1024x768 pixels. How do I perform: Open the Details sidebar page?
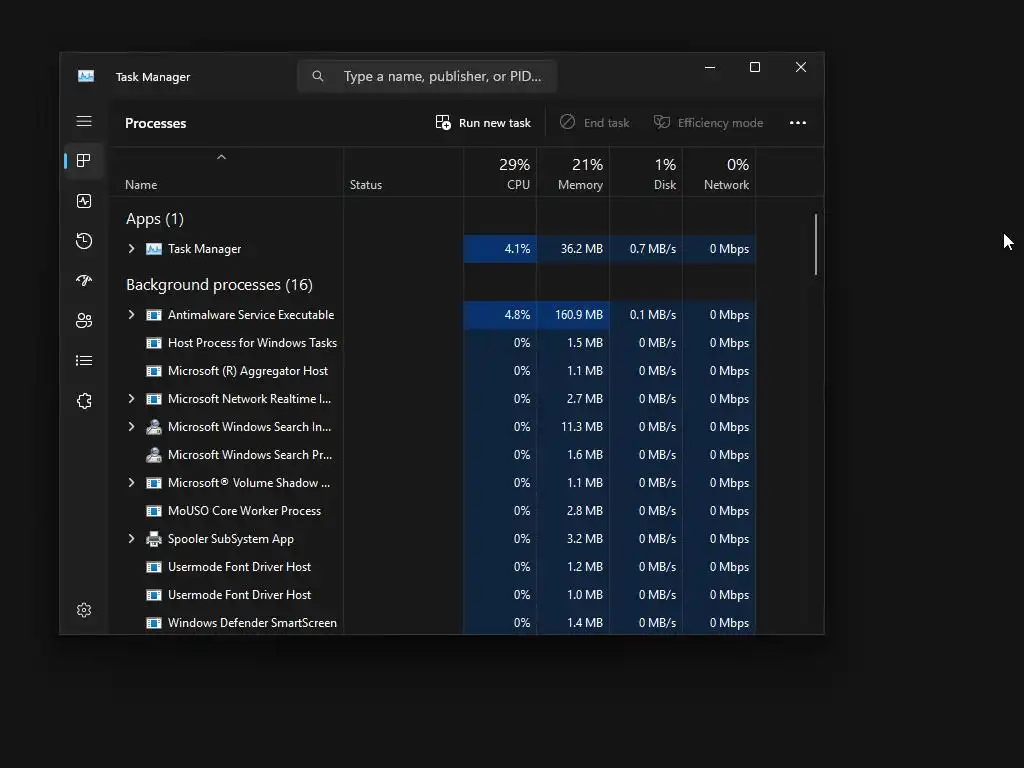point(84,360)
